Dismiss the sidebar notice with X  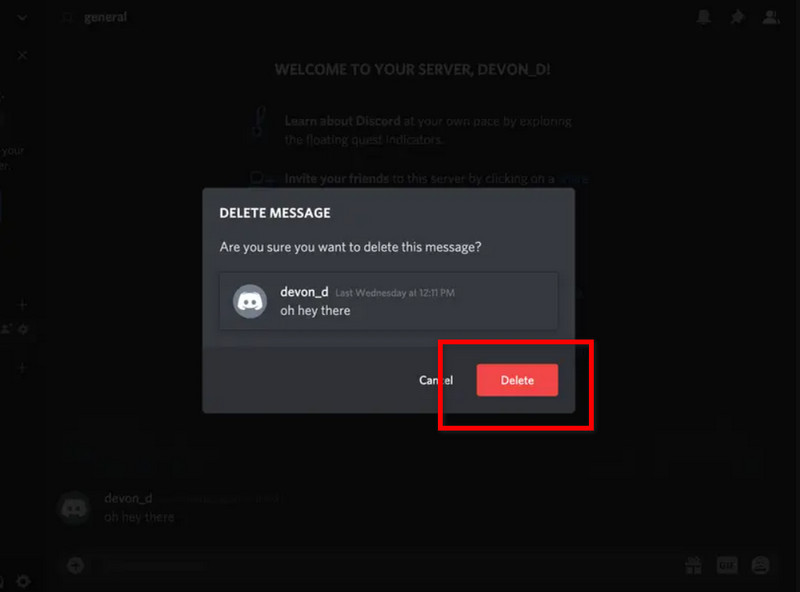(22, 56)
